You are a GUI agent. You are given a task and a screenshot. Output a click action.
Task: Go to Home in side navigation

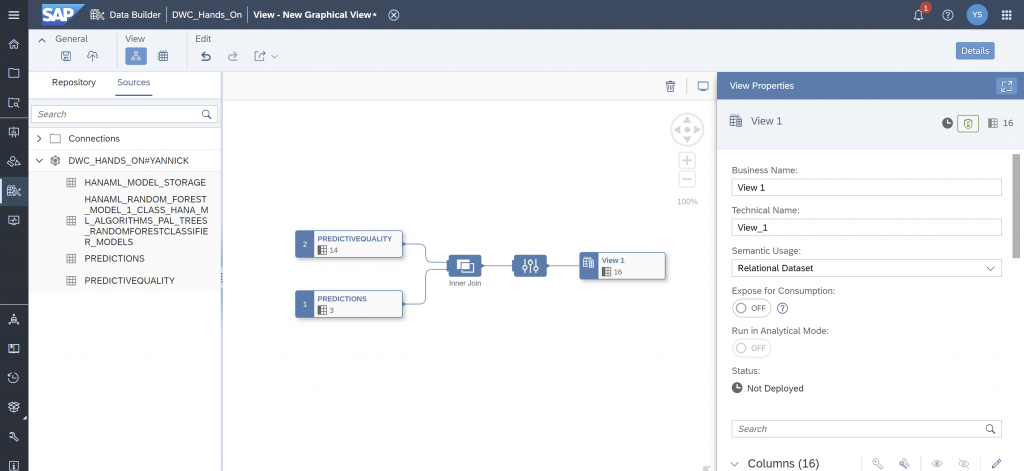(14, 44)
